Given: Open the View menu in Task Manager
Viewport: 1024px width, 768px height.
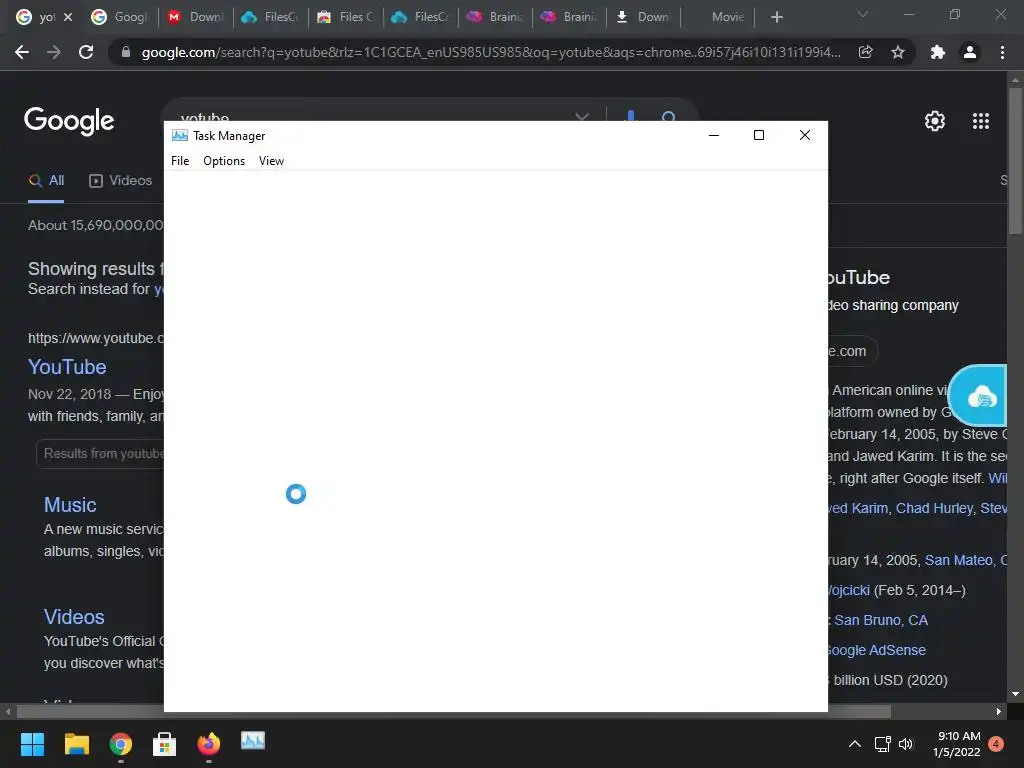Looking at the screenshot, I should (271, 161).
